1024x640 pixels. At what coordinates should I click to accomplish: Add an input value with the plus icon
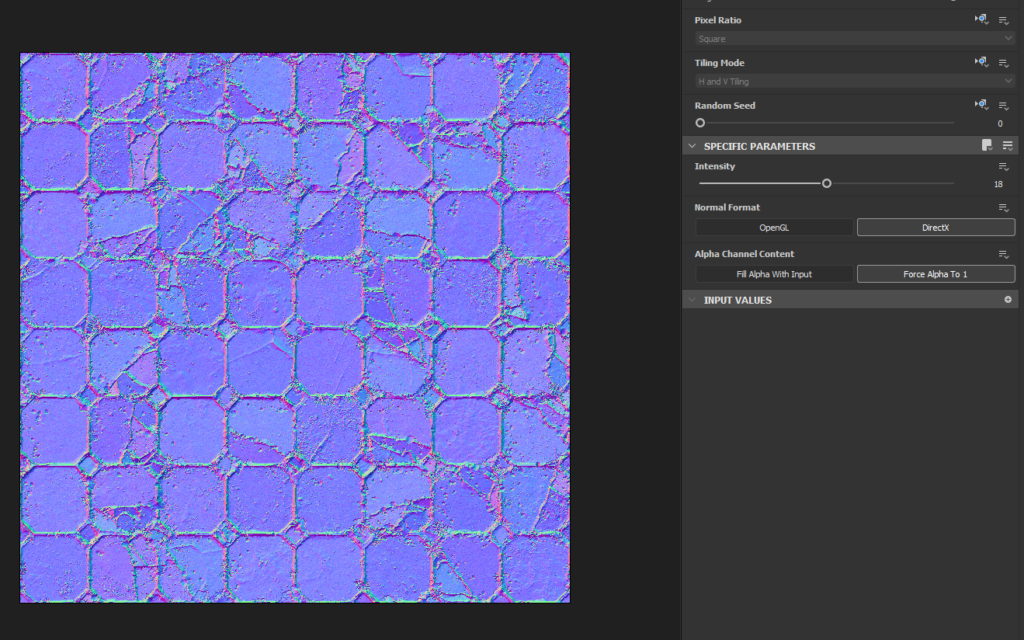pyautogui.click(x=1007, y=300)
